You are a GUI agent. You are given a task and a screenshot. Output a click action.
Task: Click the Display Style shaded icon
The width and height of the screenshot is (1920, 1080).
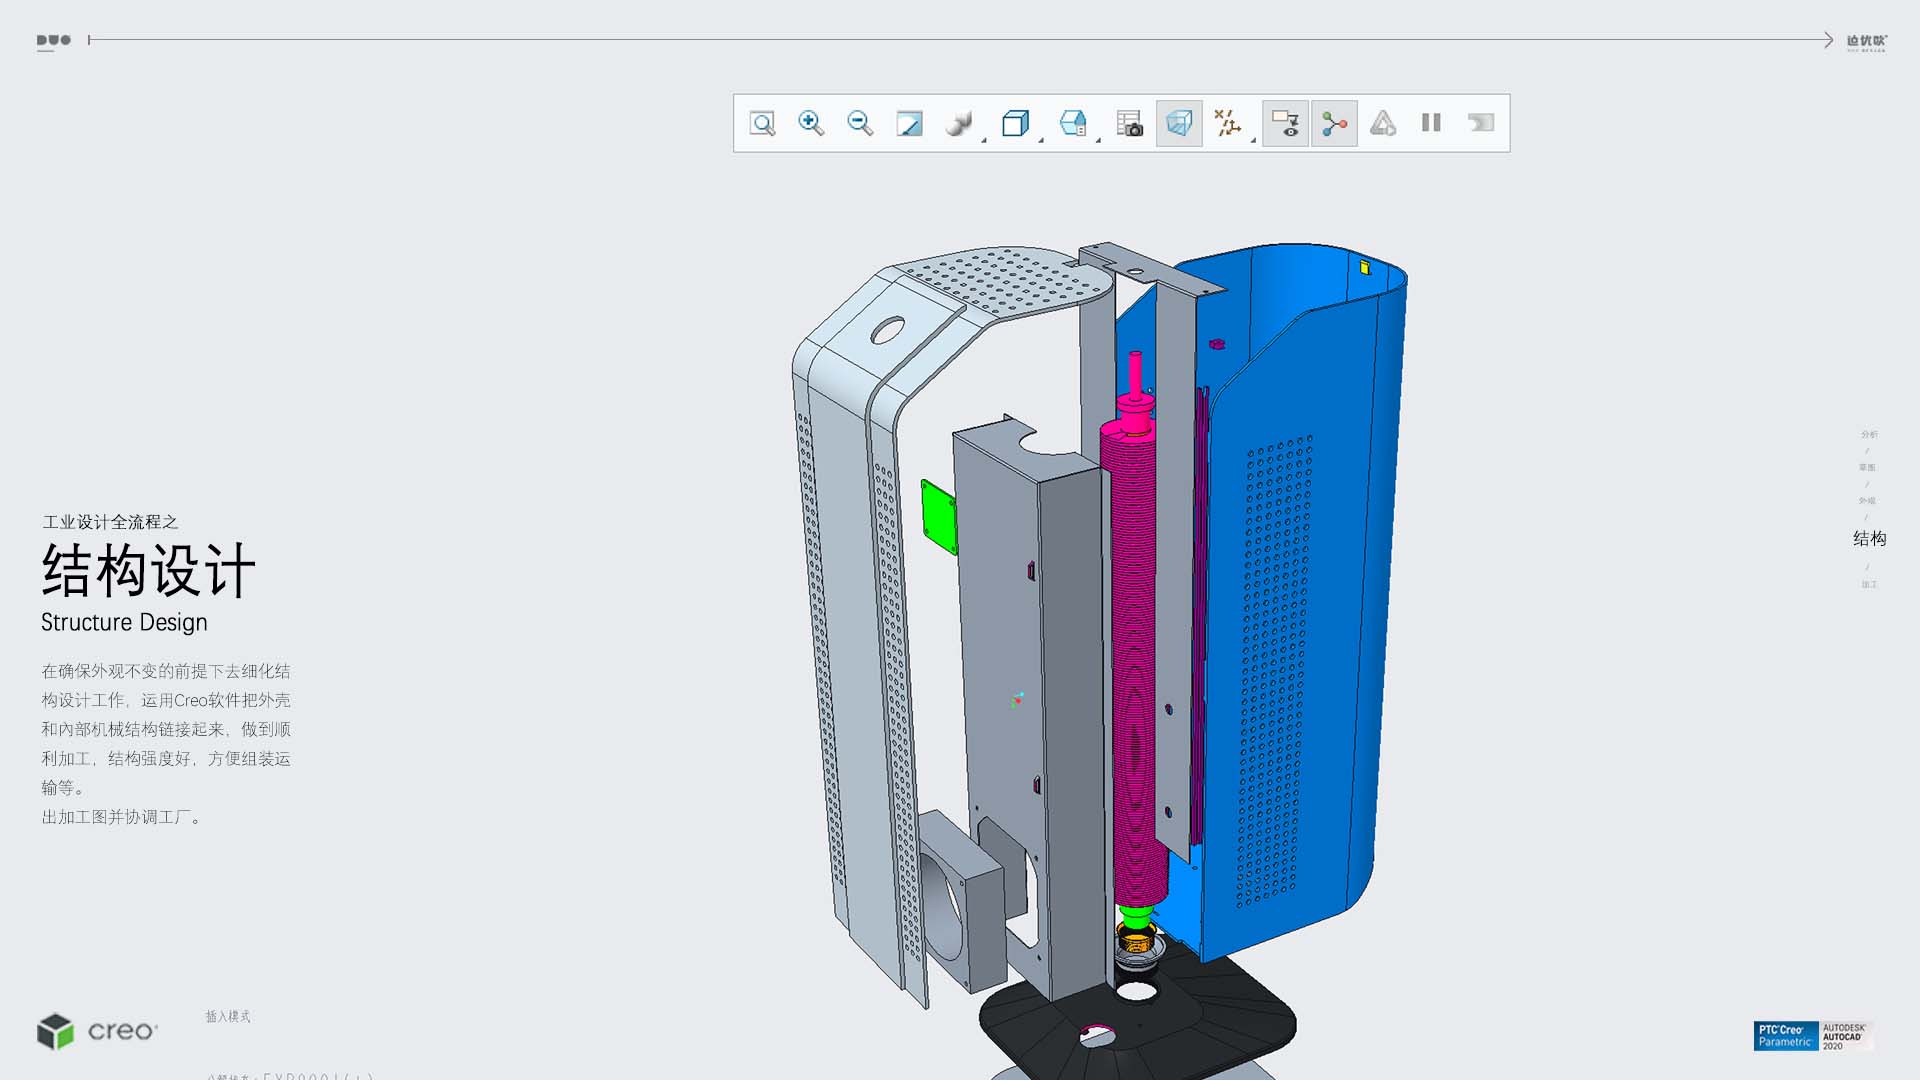pyautogui.click(x=958, y=123)
